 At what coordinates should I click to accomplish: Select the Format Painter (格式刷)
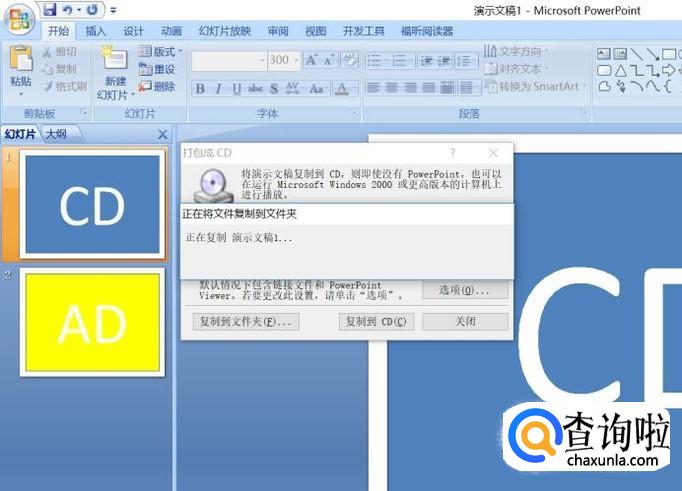point(65,86)
